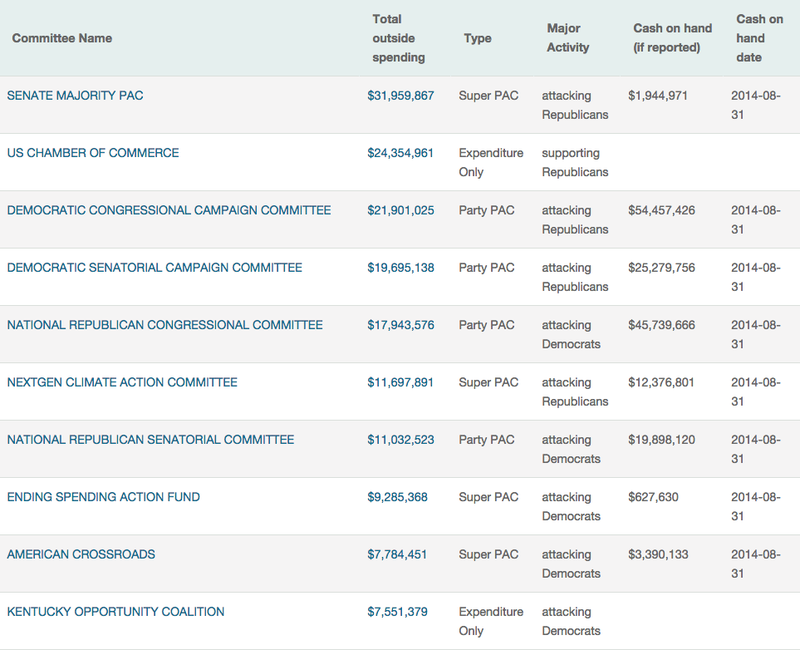Click KENTUCKY OPPORTUNITY COALITION link
This screenshot has width=800, height=650.
(116, 612)
